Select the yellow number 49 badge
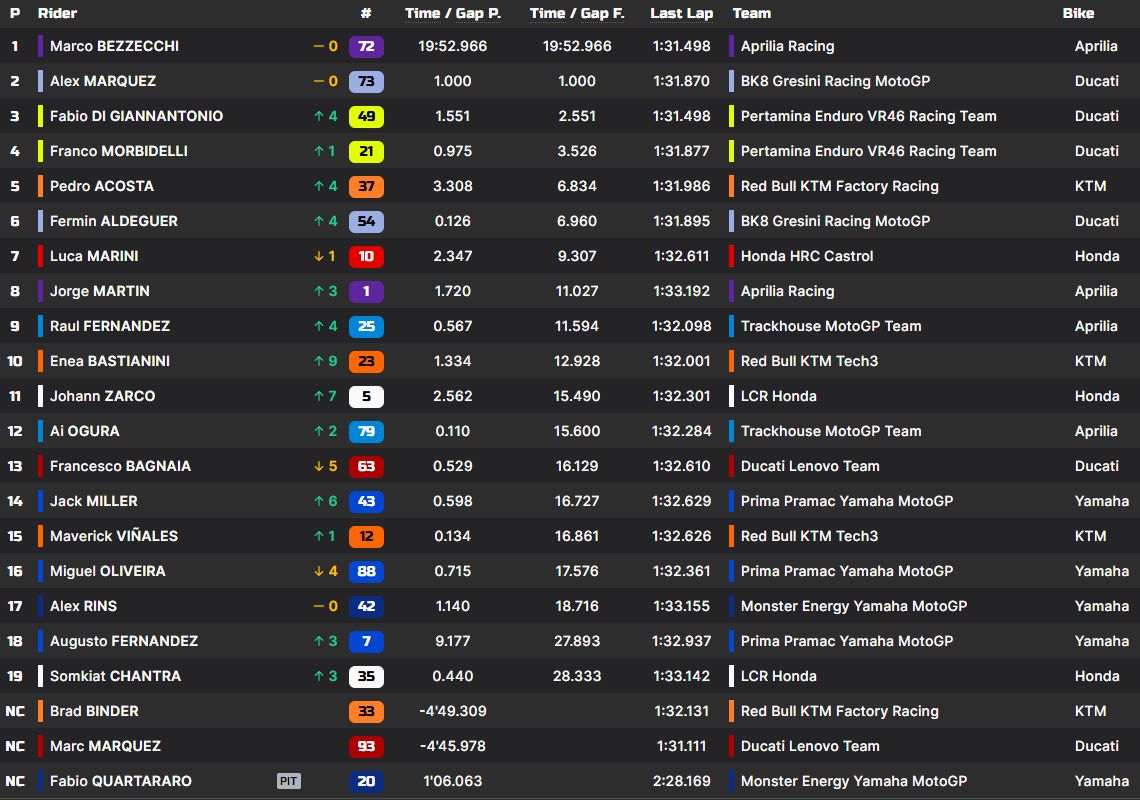 click(x=366, y=116)
